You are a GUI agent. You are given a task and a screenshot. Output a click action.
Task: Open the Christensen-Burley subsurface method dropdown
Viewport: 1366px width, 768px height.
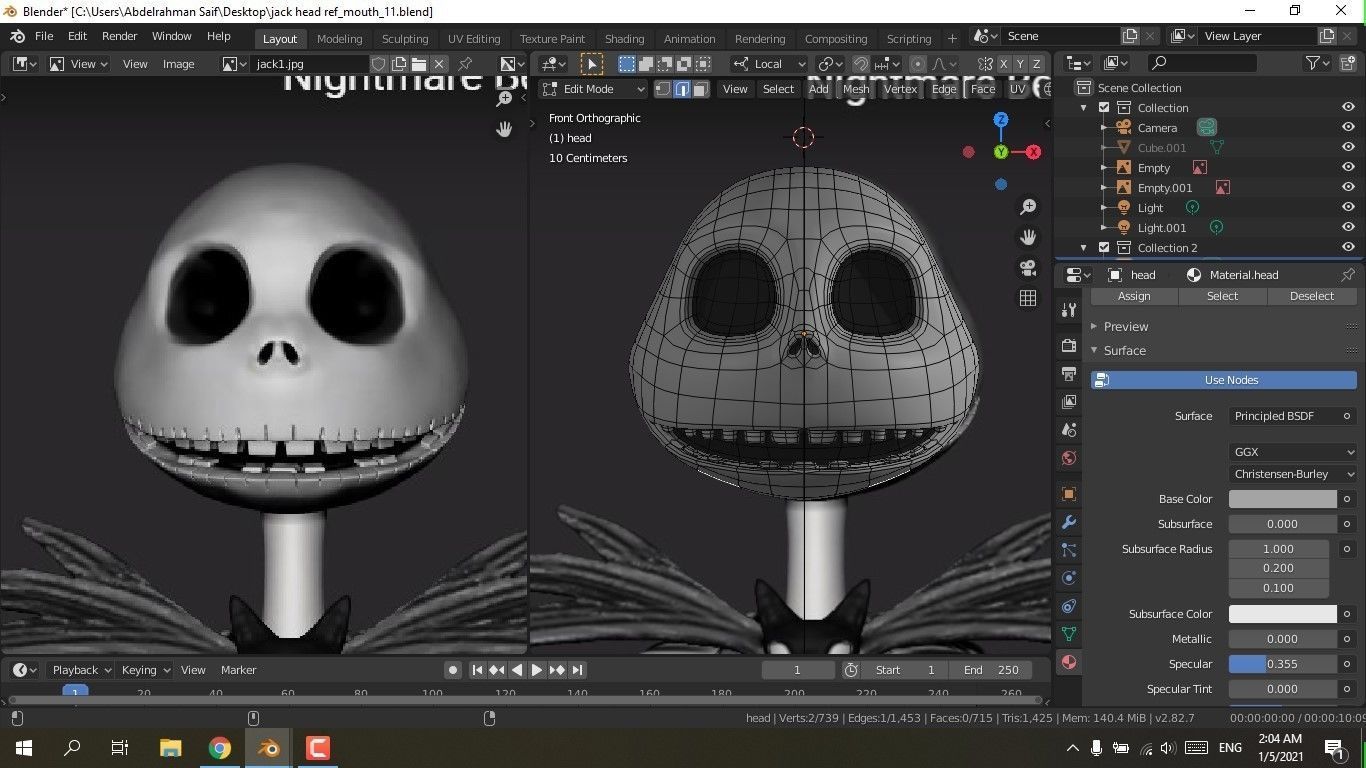[1293, 474]
